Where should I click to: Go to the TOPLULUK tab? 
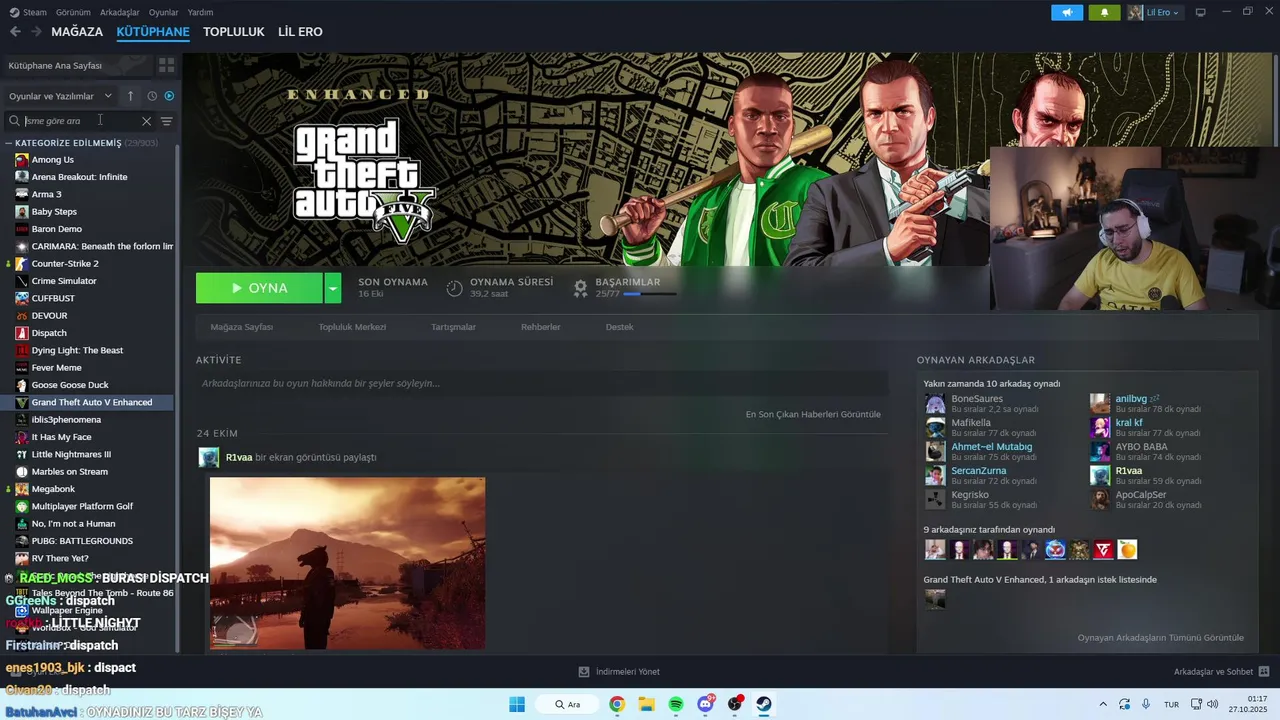(234, 32)
